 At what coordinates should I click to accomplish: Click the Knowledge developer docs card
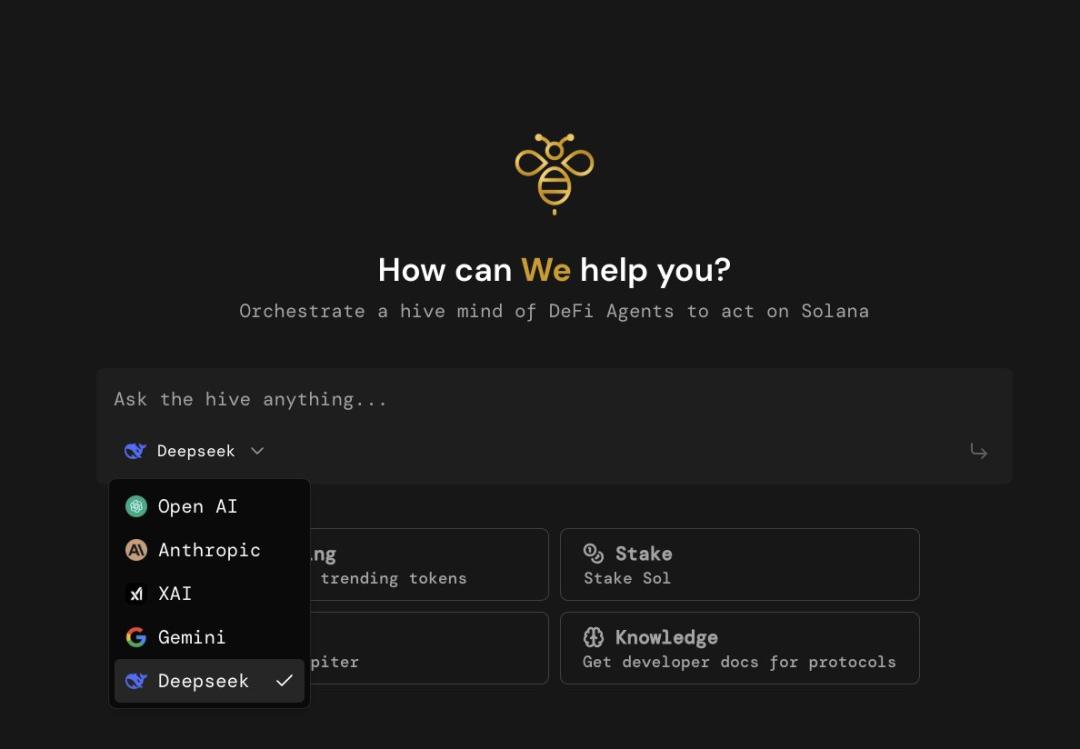click(740, 648)
